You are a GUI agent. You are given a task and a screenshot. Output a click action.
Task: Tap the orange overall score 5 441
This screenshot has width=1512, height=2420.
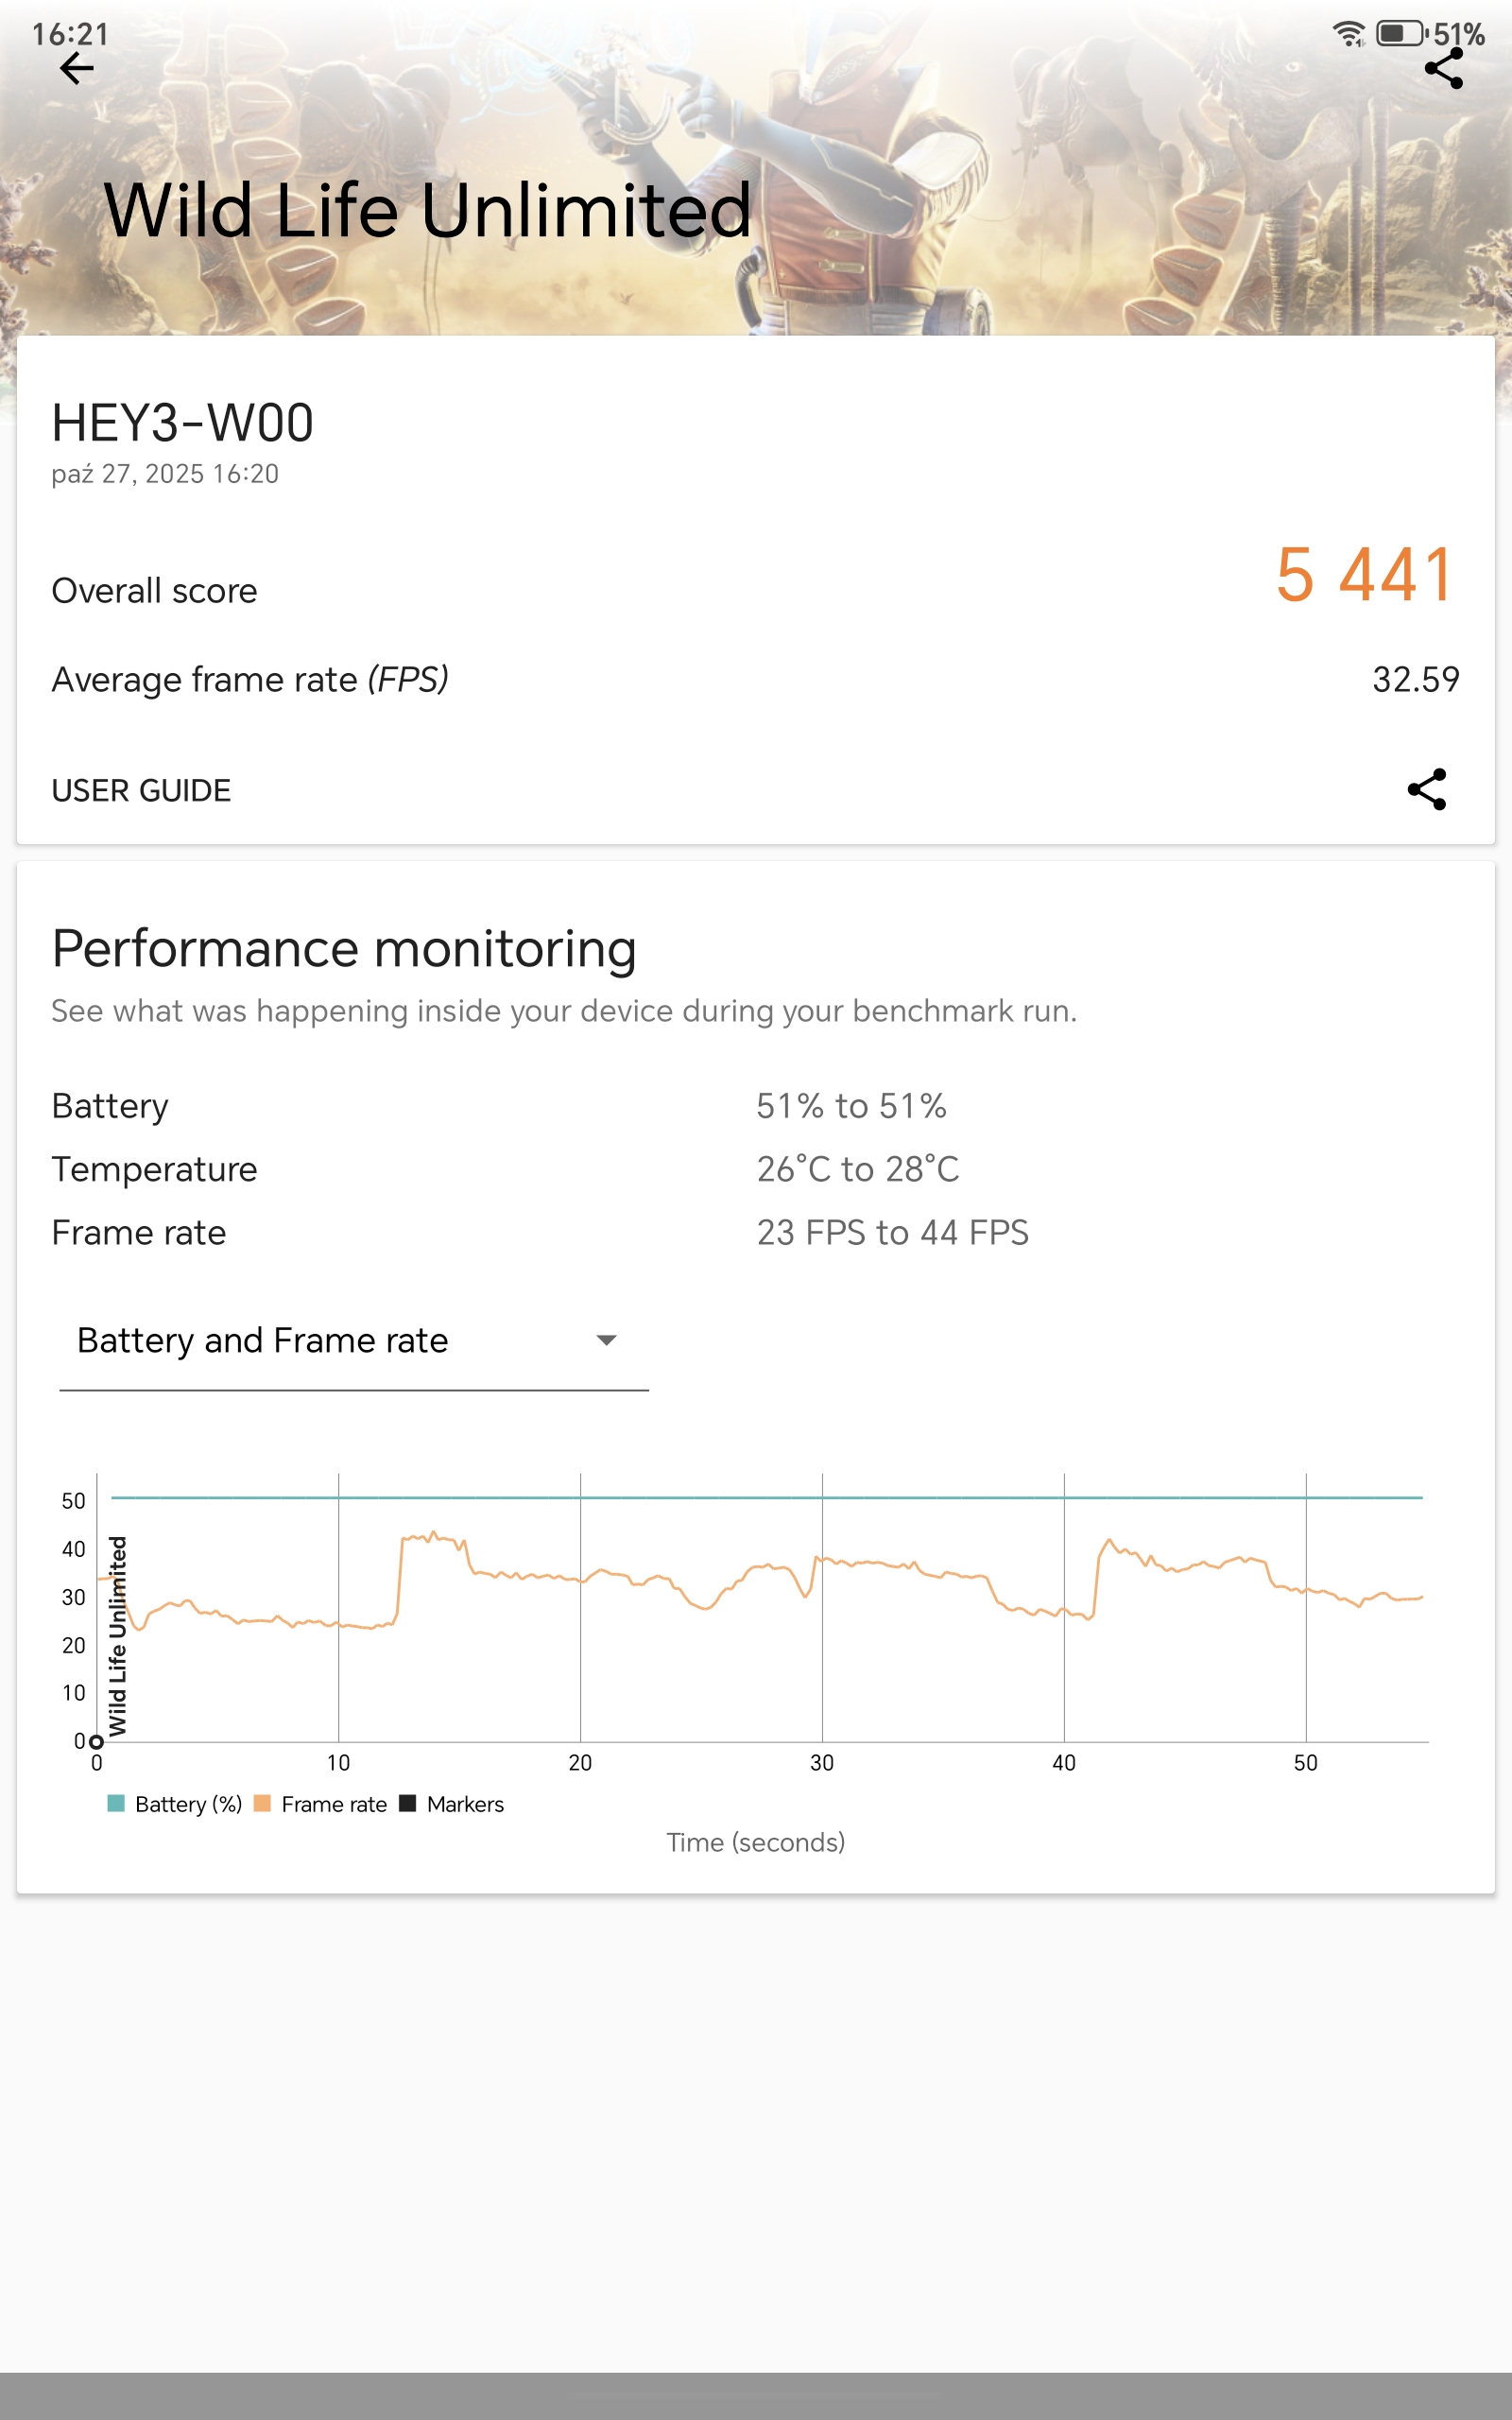[1365, 576]
